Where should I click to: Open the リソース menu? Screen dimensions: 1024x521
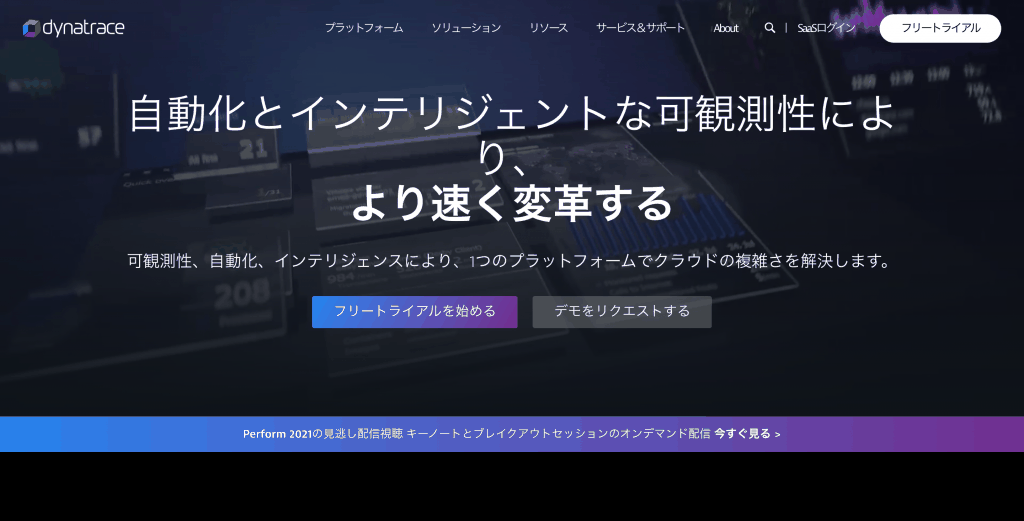(x=549, y=28)
